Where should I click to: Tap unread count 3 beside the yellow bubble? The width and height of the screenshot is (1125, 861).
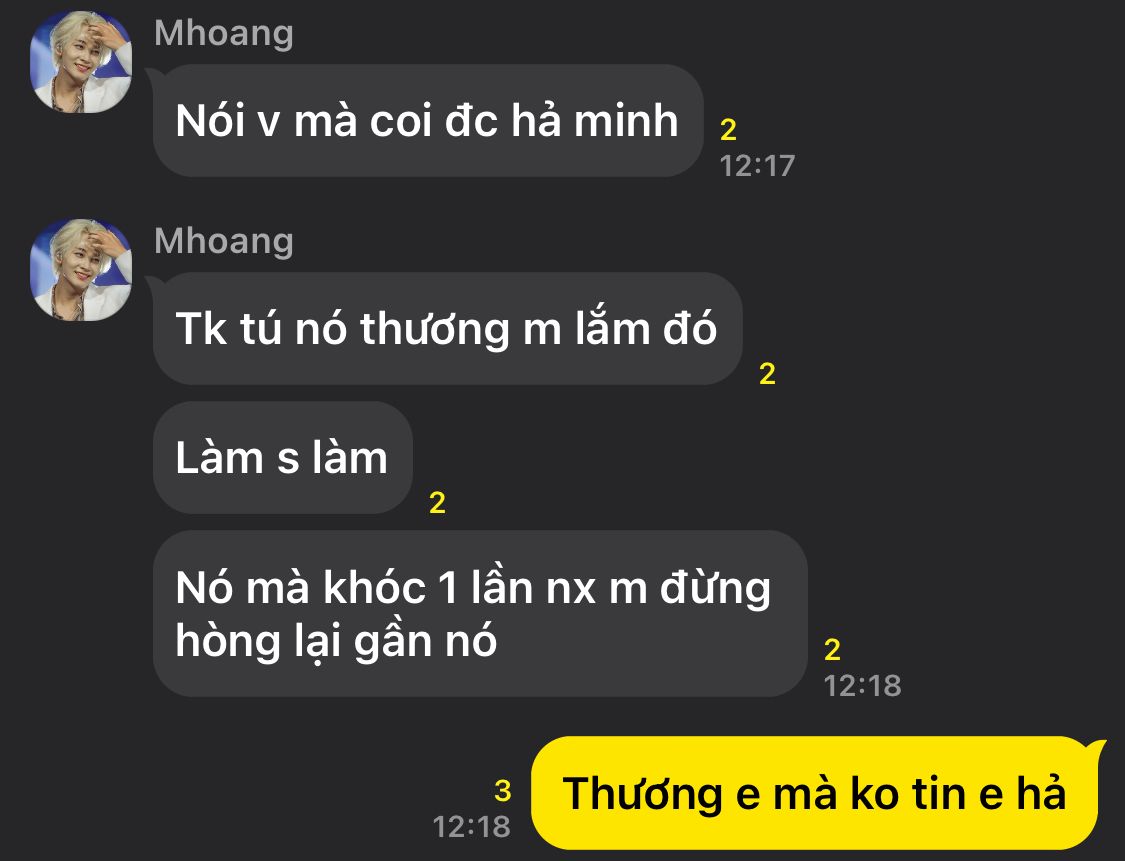[502, 791]
